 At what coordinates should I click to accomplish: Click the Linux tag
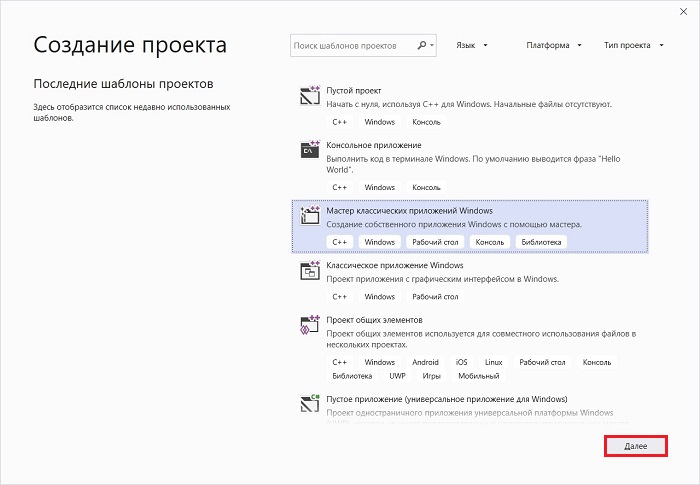click(493, 362)
